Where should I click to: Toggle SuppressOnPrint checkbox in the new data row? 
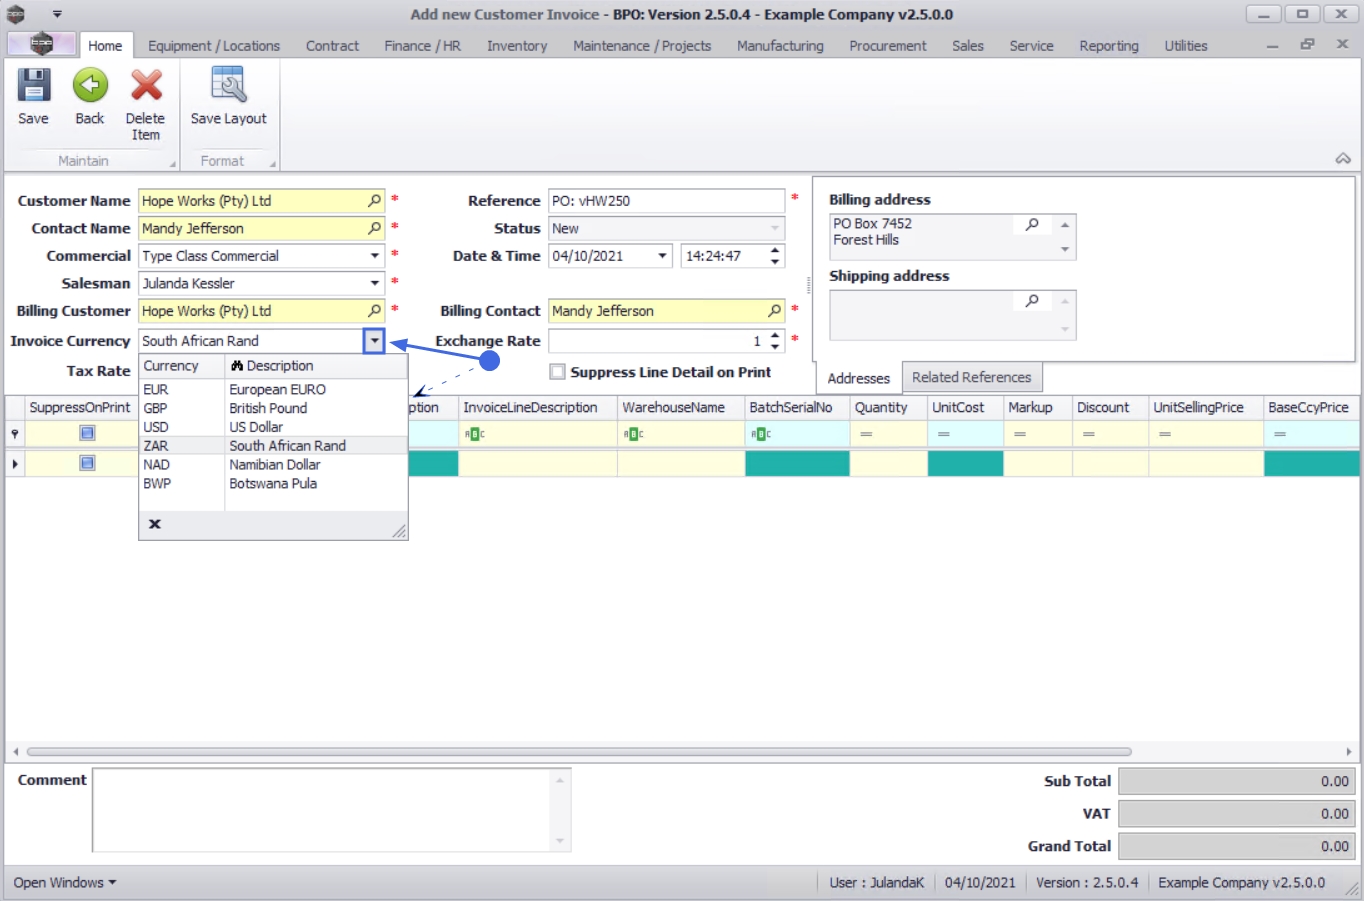[x=87, y=463]
